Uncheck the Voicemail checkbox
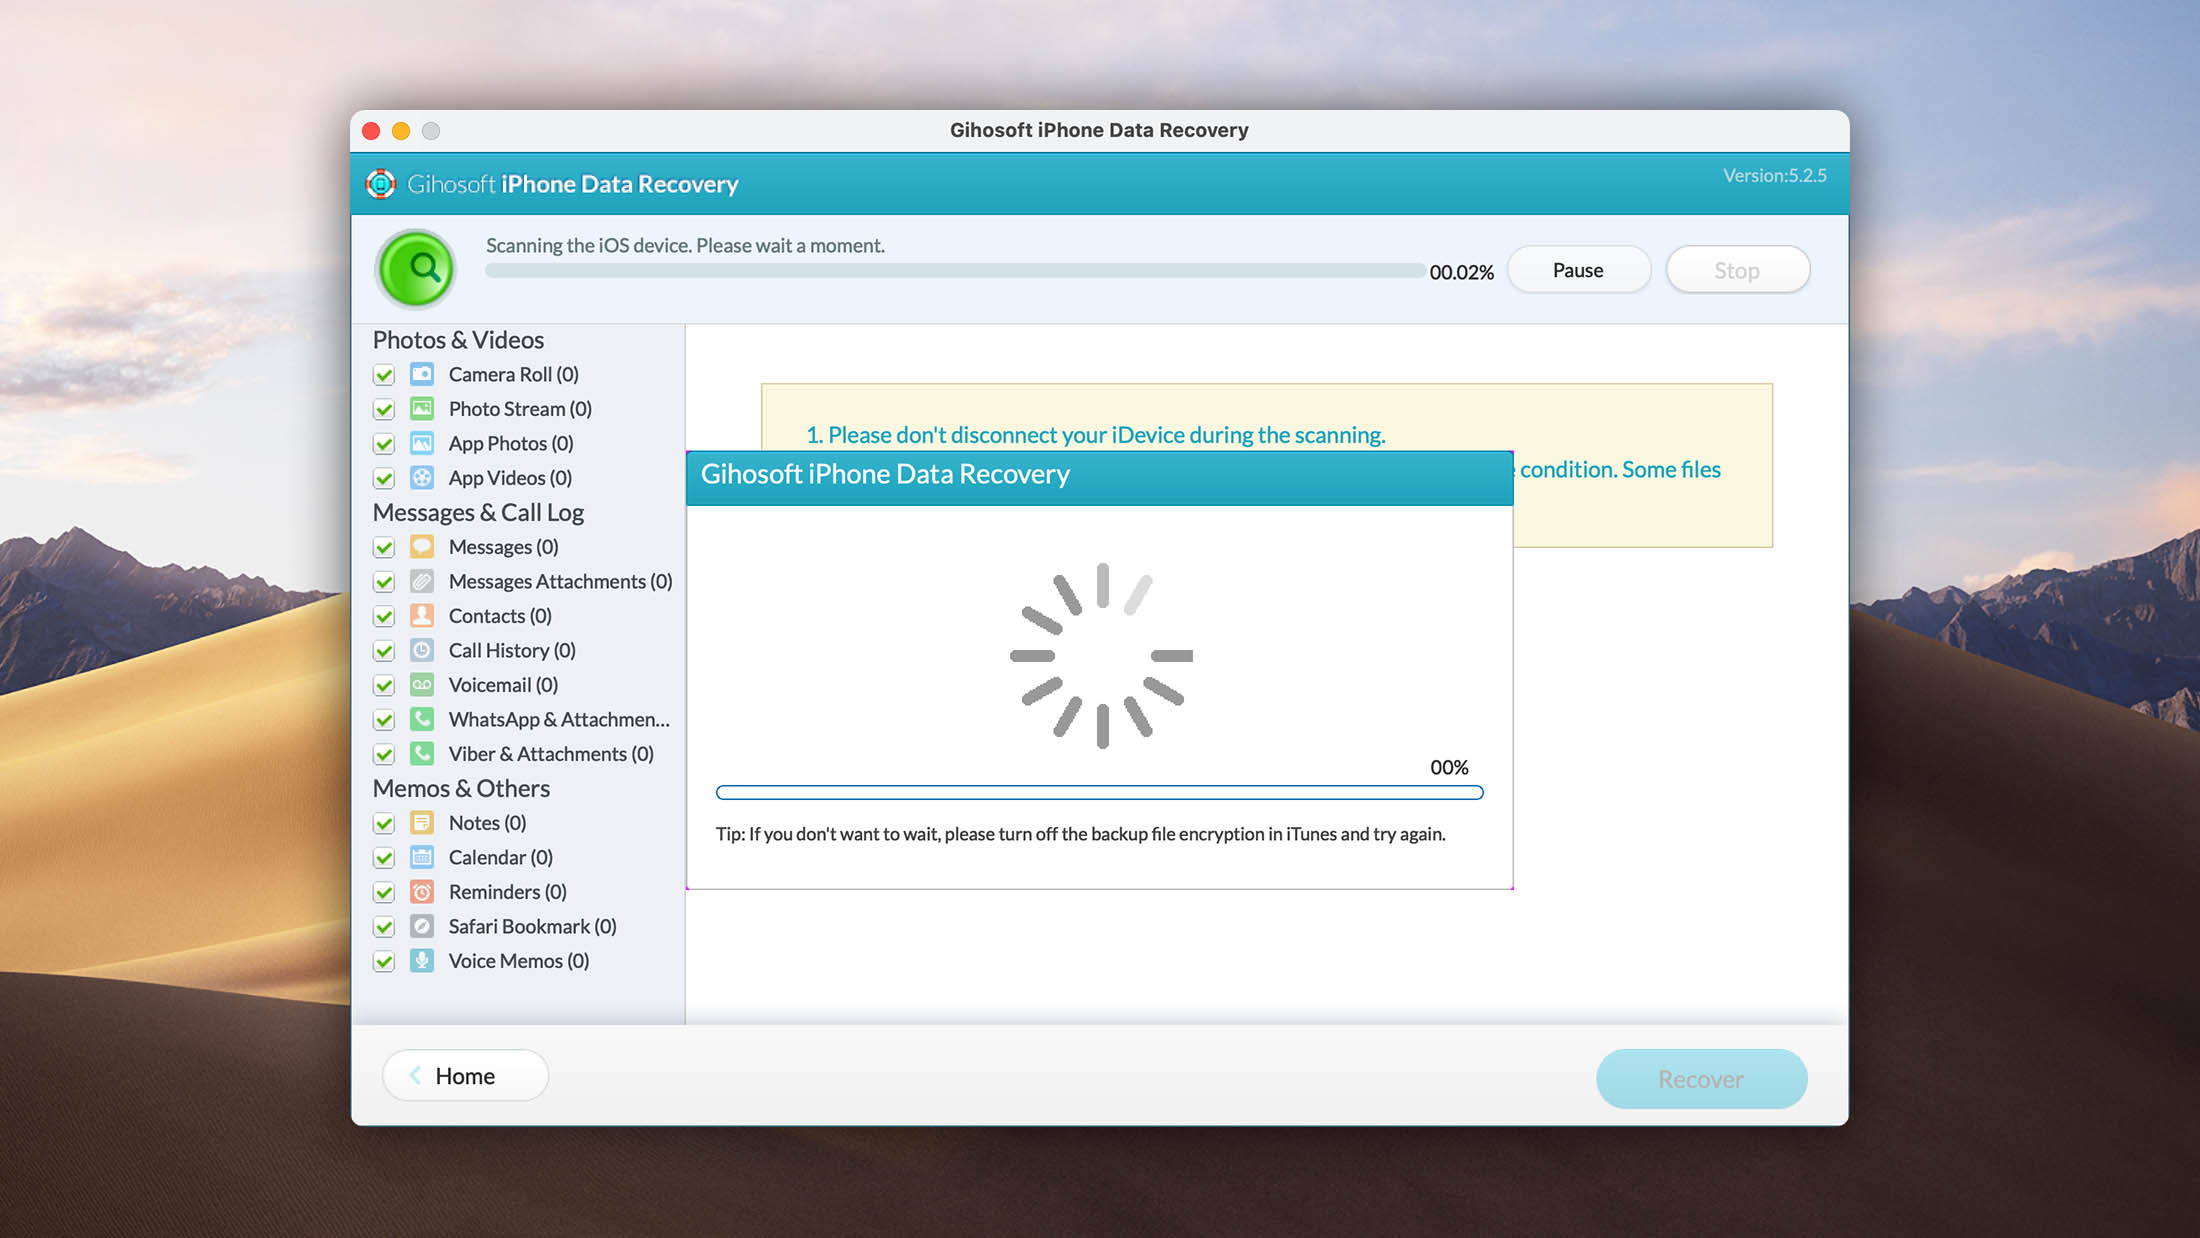This screenshot has width=2200, height=1238. [x=384, y=686]
